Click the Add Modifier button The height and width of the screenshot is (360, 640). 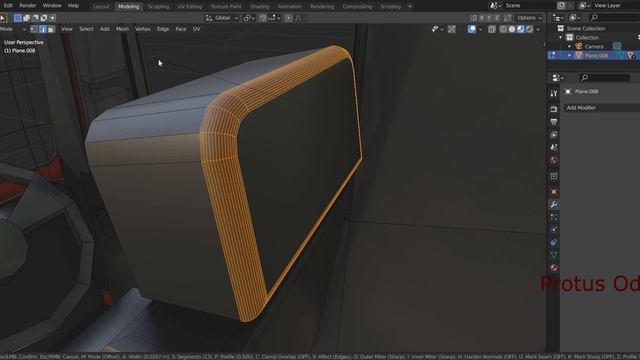coord(602,108)
